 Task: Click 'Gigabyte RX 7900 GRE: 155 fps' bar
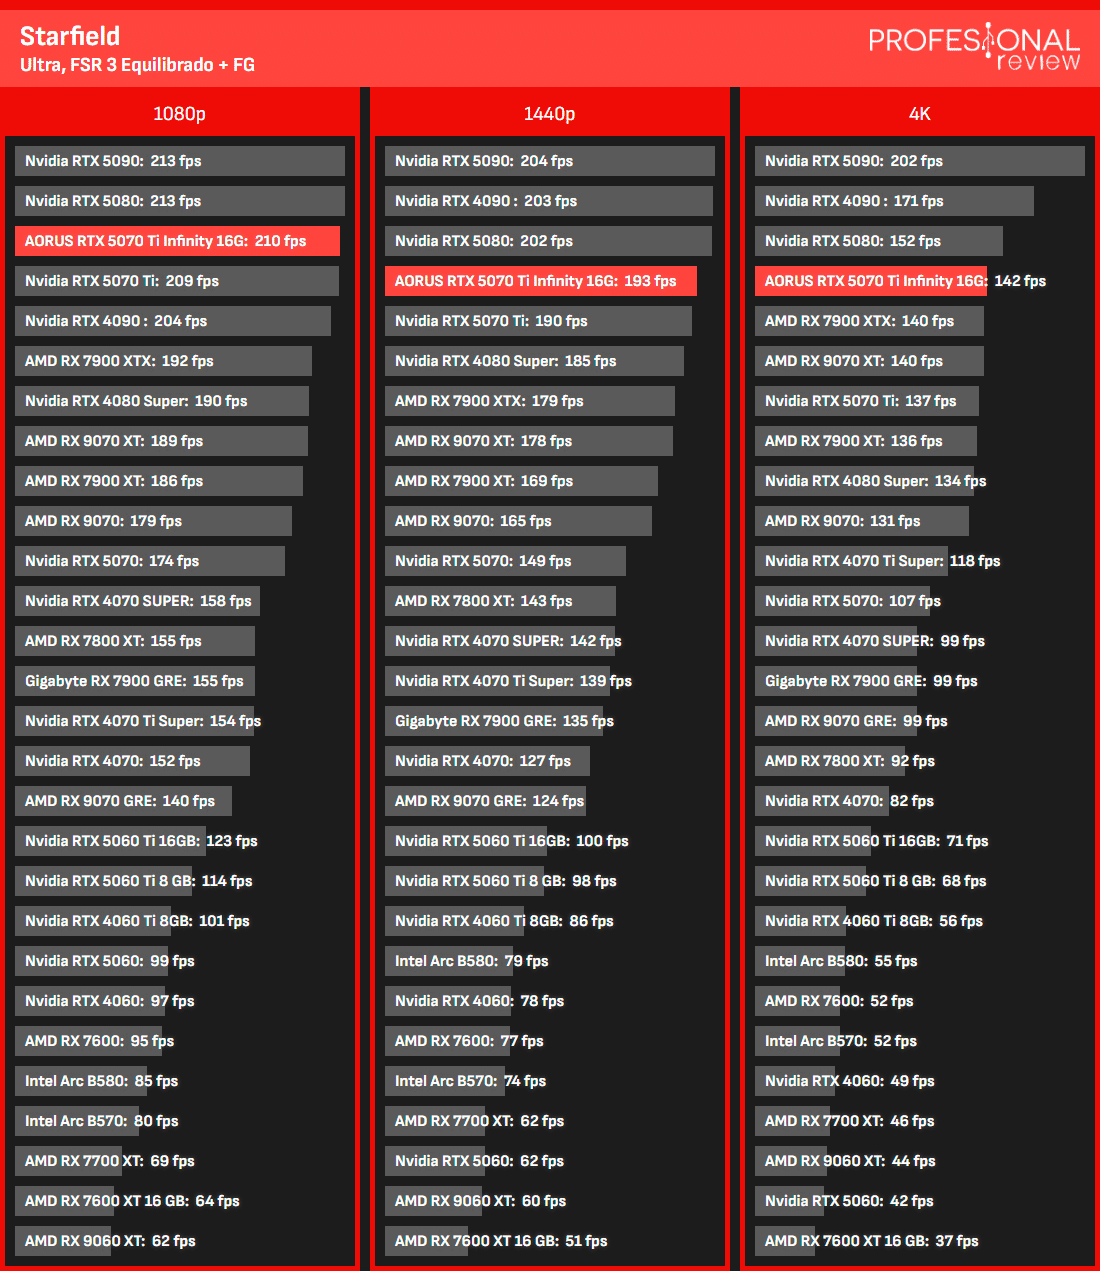click(135, 681)
